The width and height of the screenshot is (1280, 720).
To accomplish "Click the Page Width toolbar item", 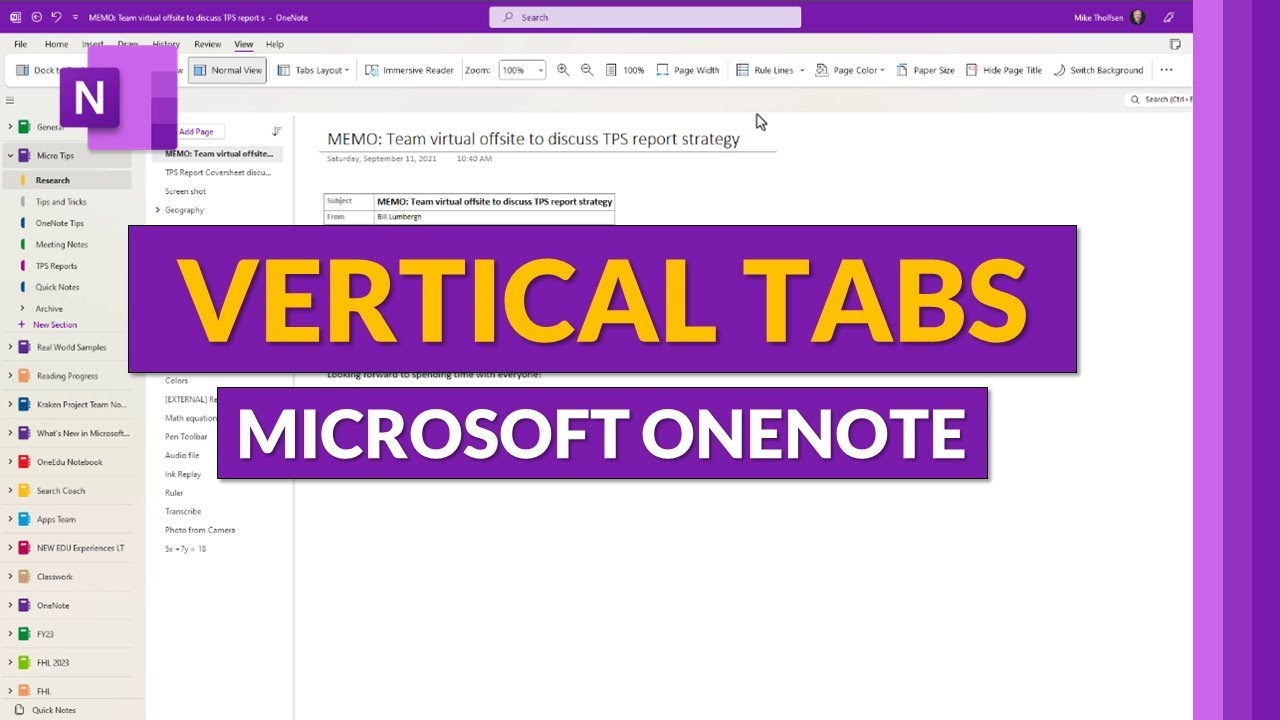I will click(x=688, y=70).
